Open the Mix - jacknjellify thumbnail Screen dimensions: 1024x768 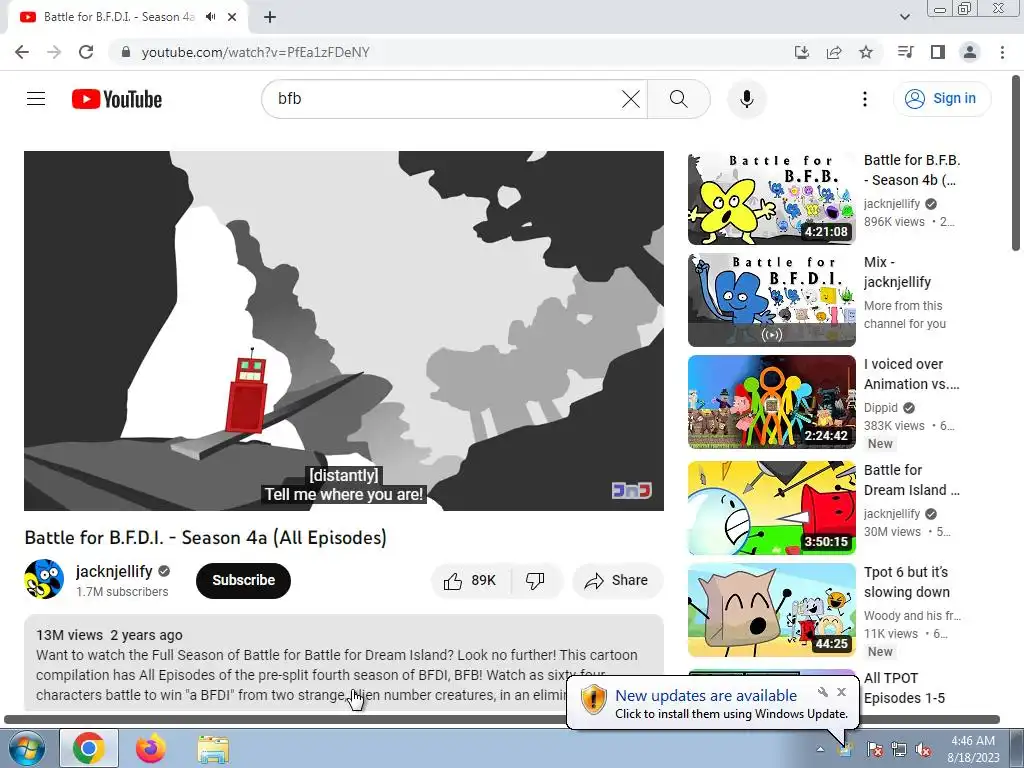tap(771, 300)
